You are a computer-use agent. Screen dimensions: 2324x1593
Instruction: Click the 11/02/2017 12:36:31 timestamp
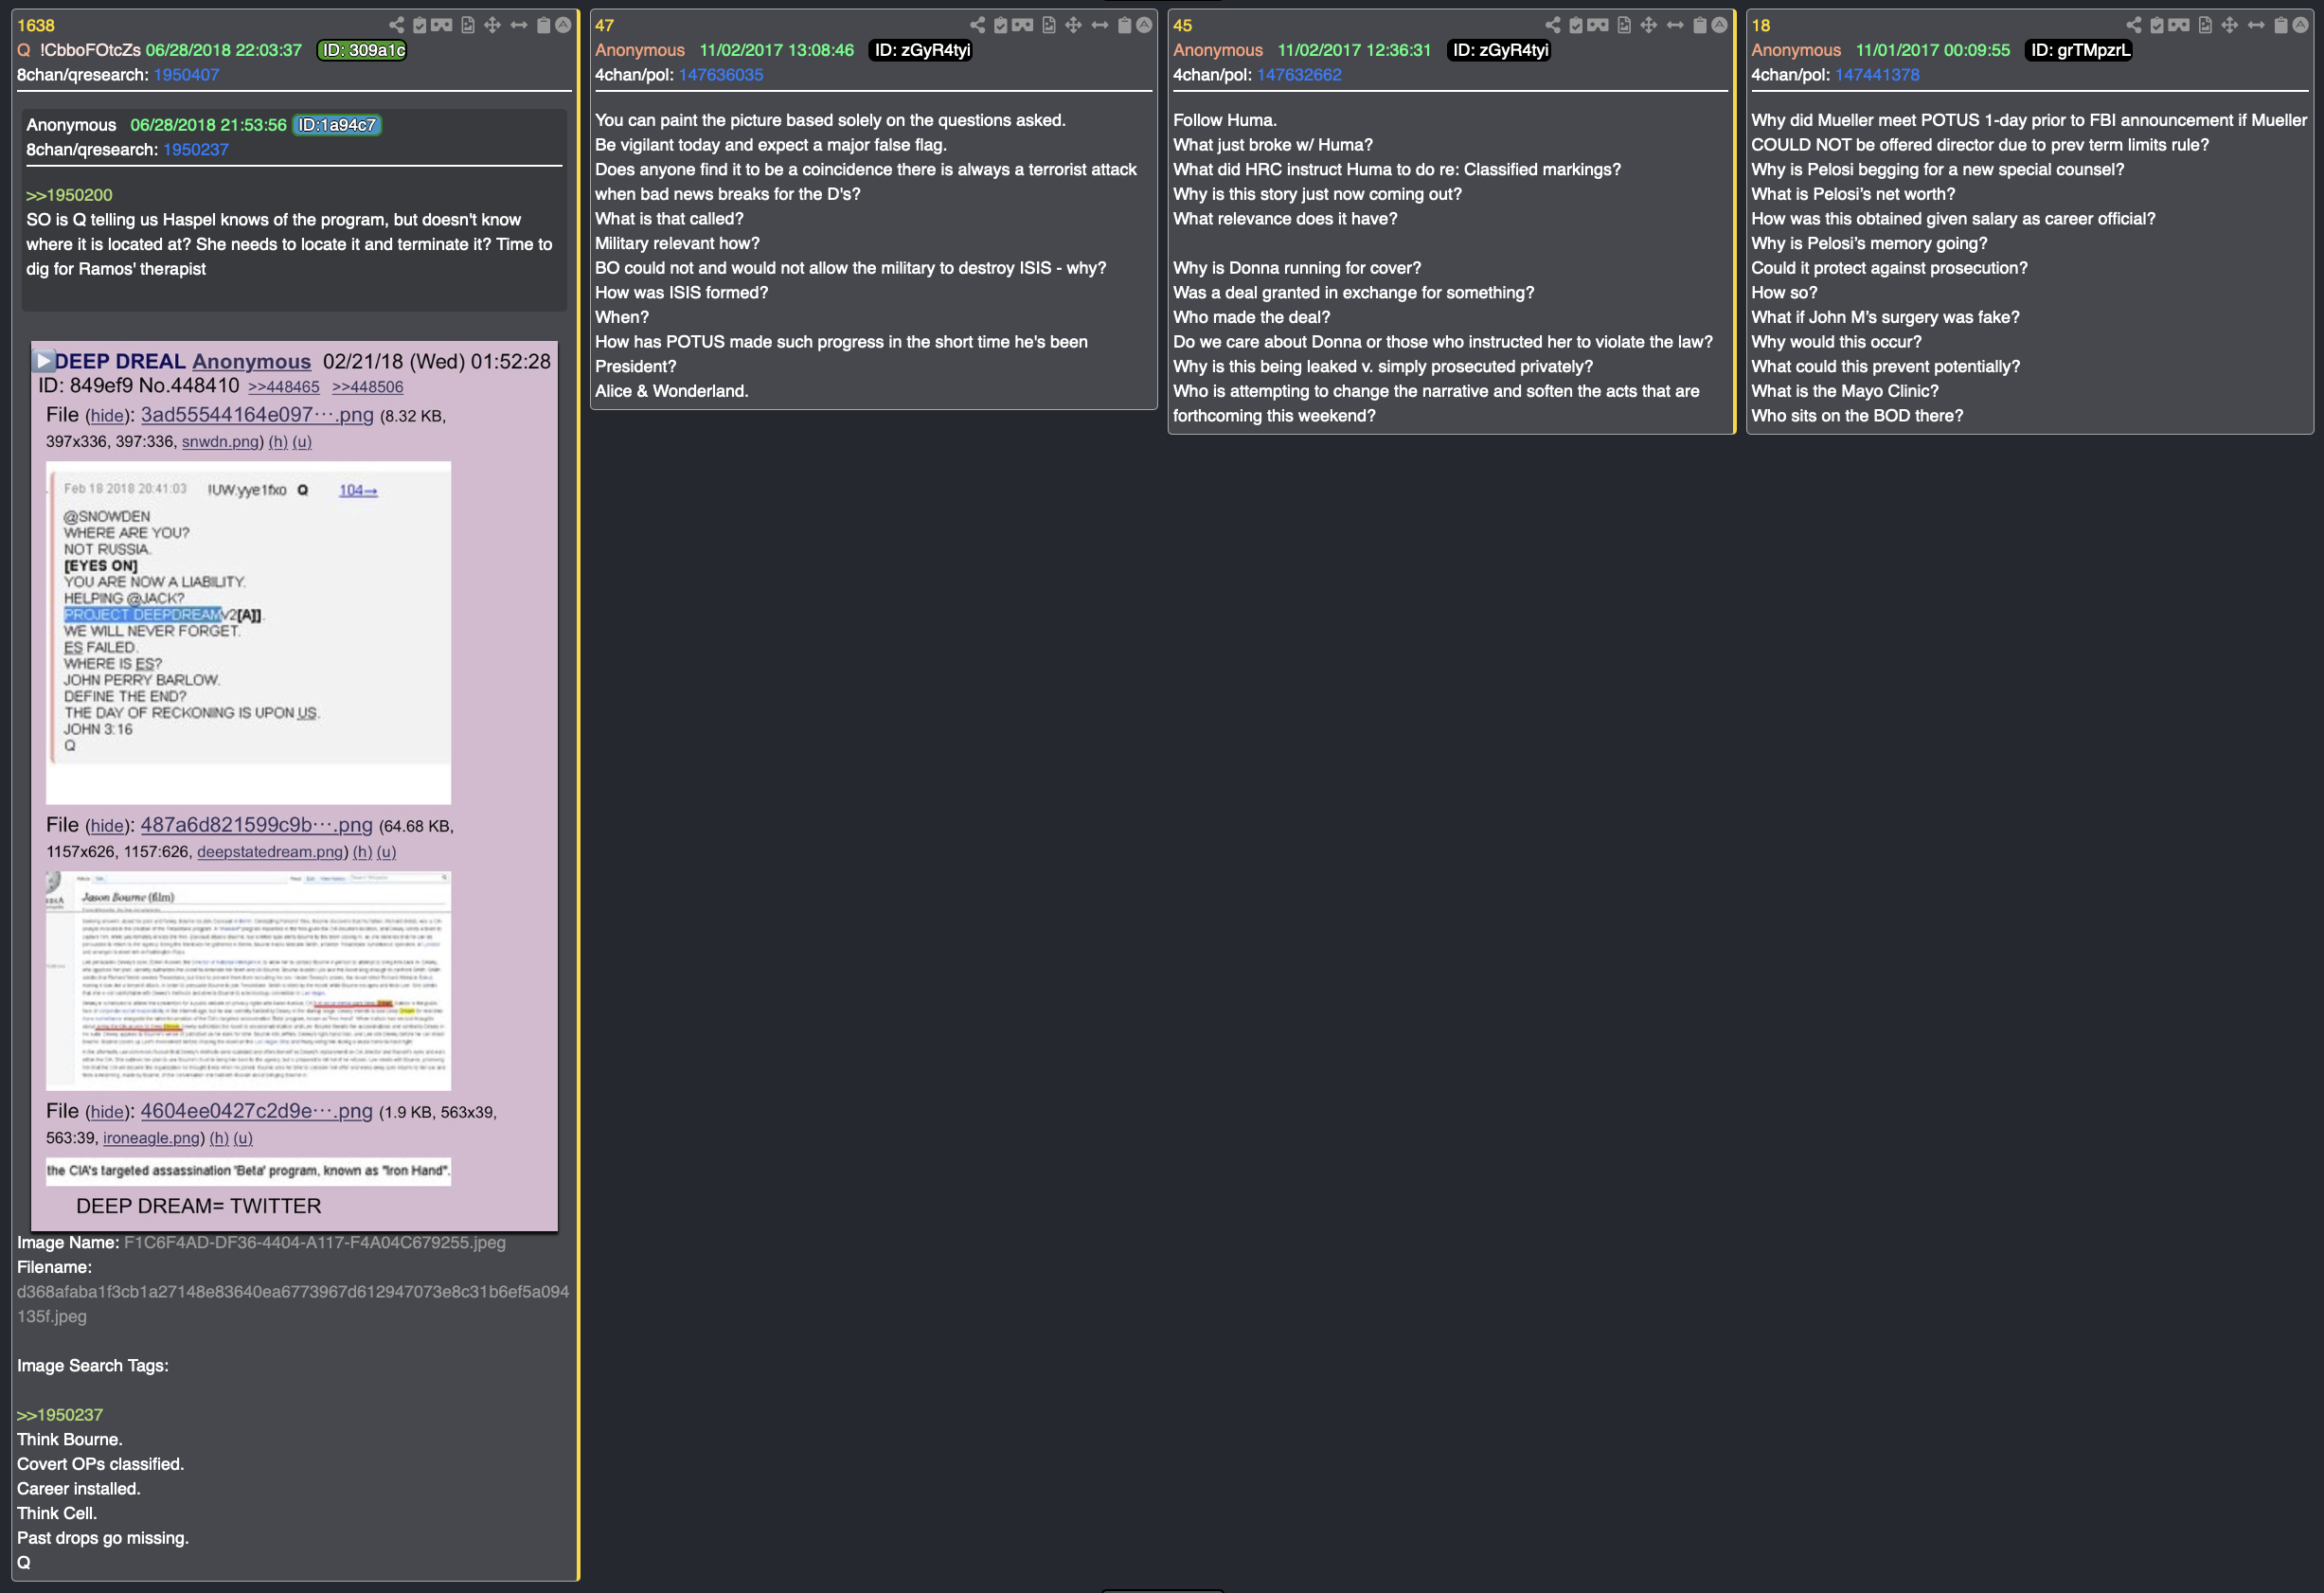point(1354,50)
